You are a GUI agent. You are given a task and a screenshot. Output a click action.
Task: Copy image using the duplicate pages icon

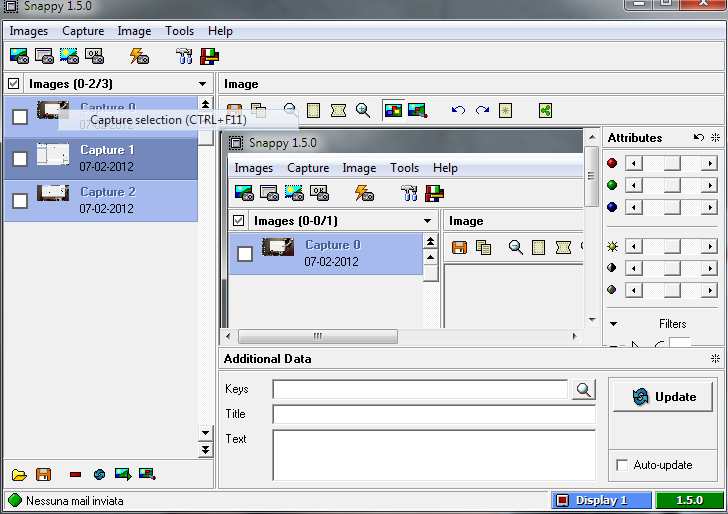point(259,111)
